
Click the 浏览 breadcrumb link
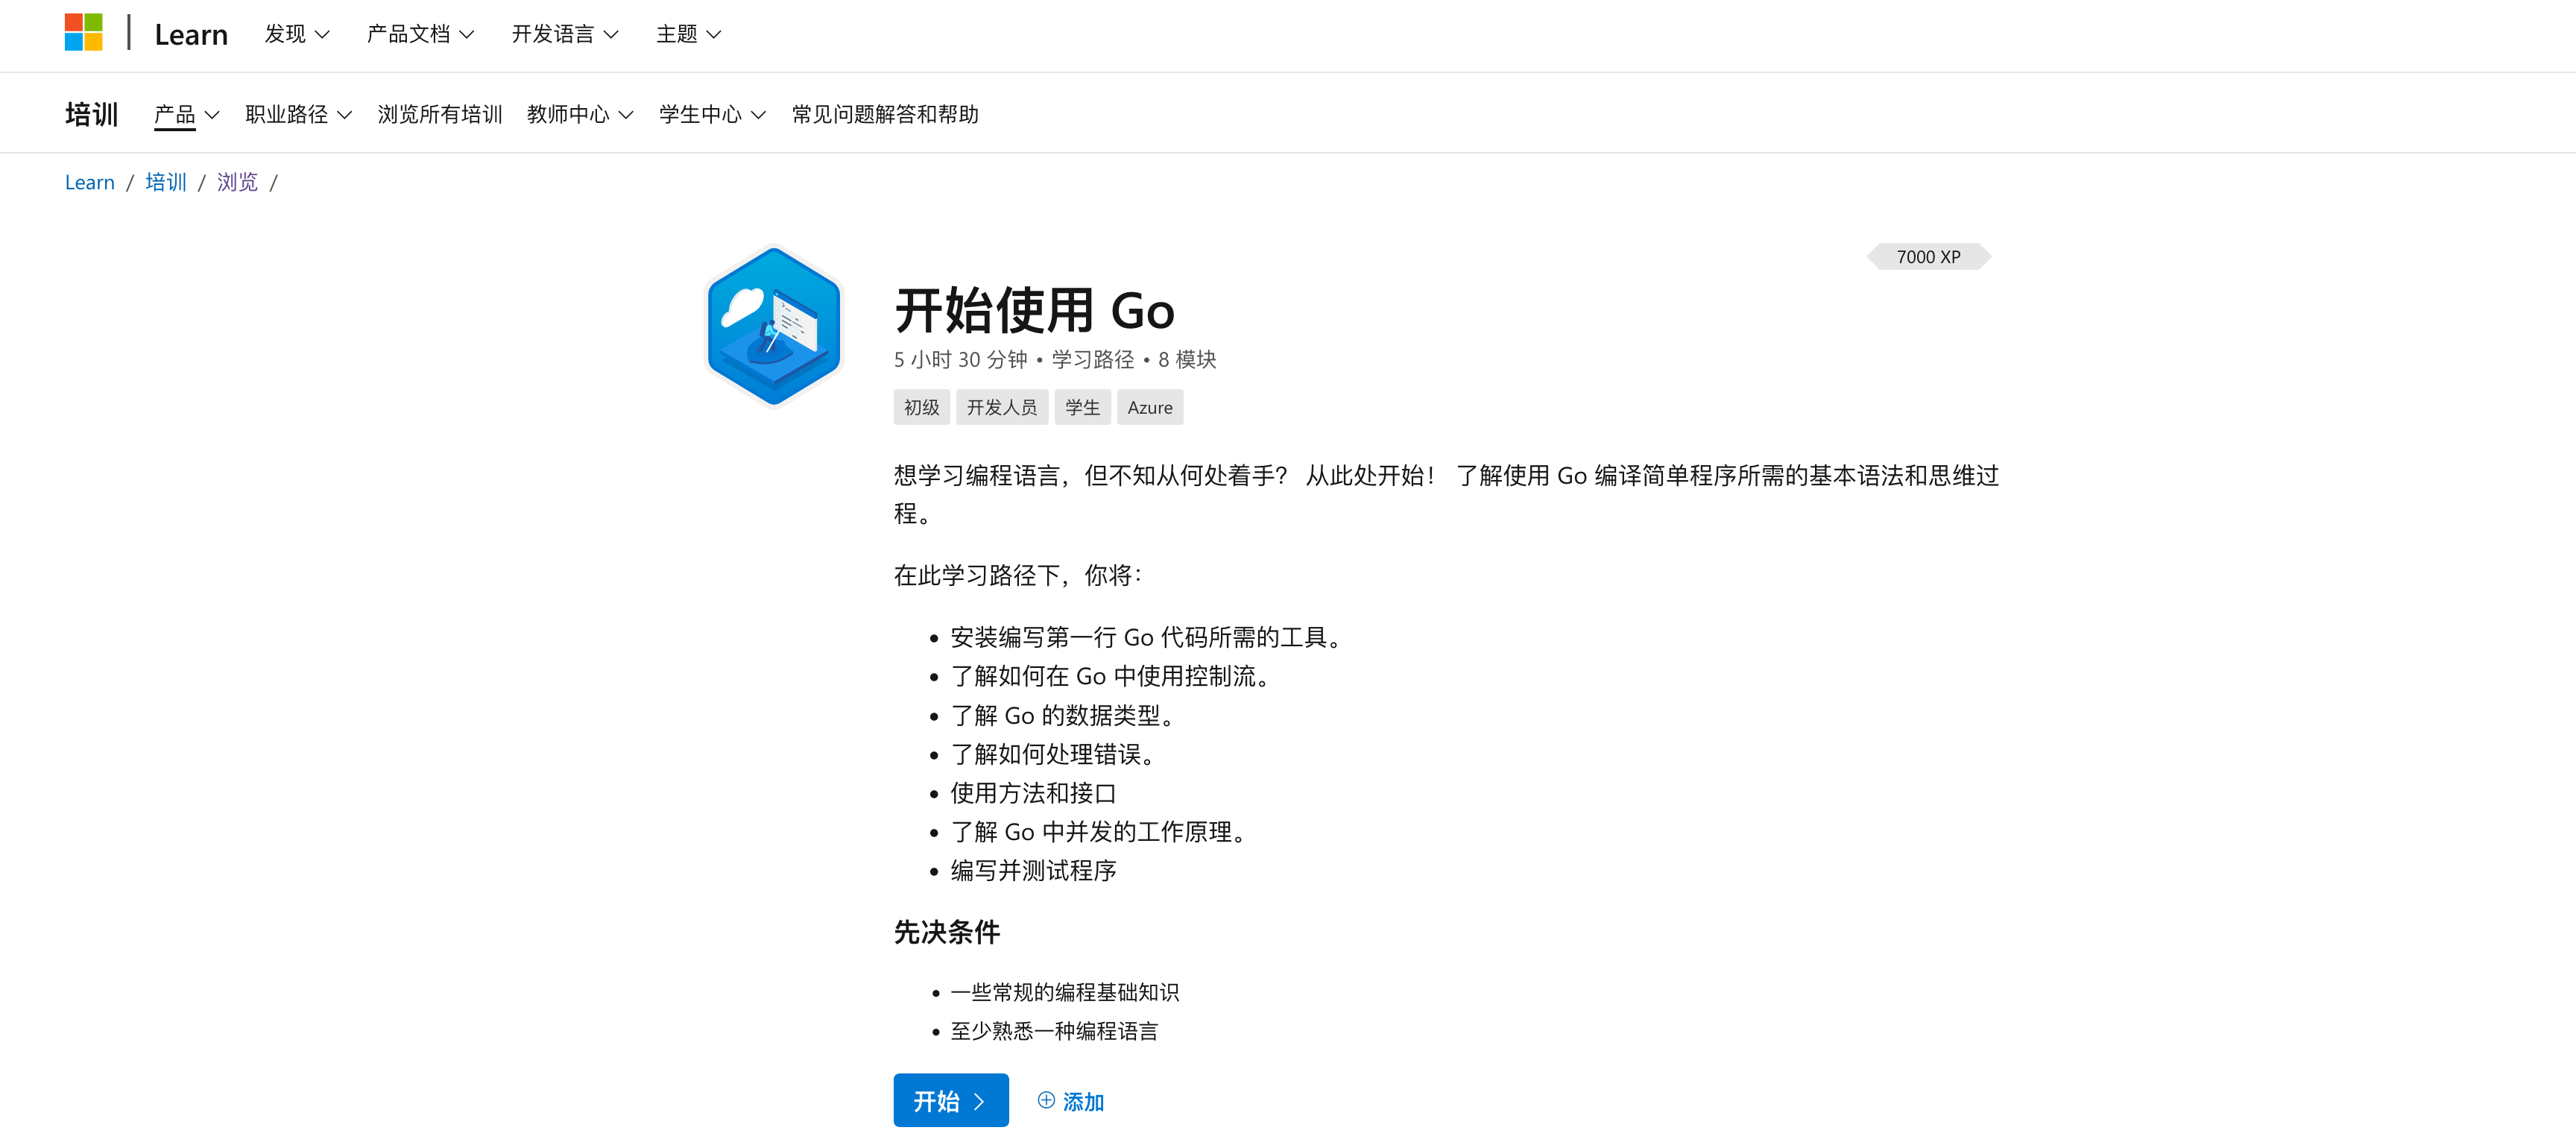click(x=236, y=182)
